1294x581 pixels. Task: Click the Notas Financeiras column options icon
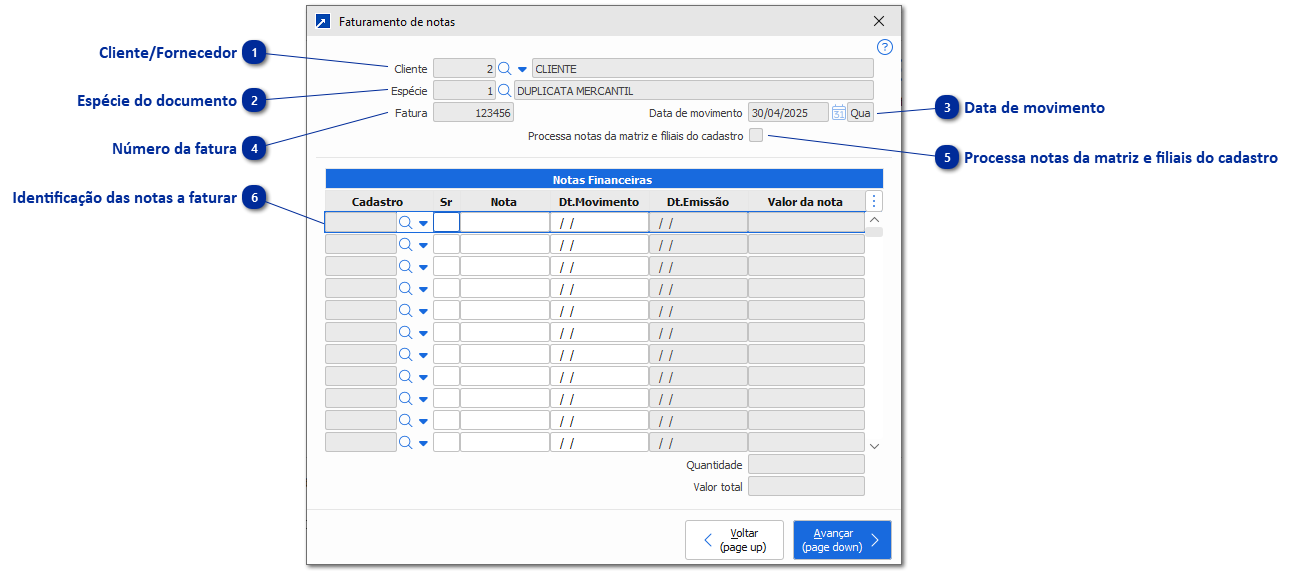pyautogui.click(x=874, y=200)
